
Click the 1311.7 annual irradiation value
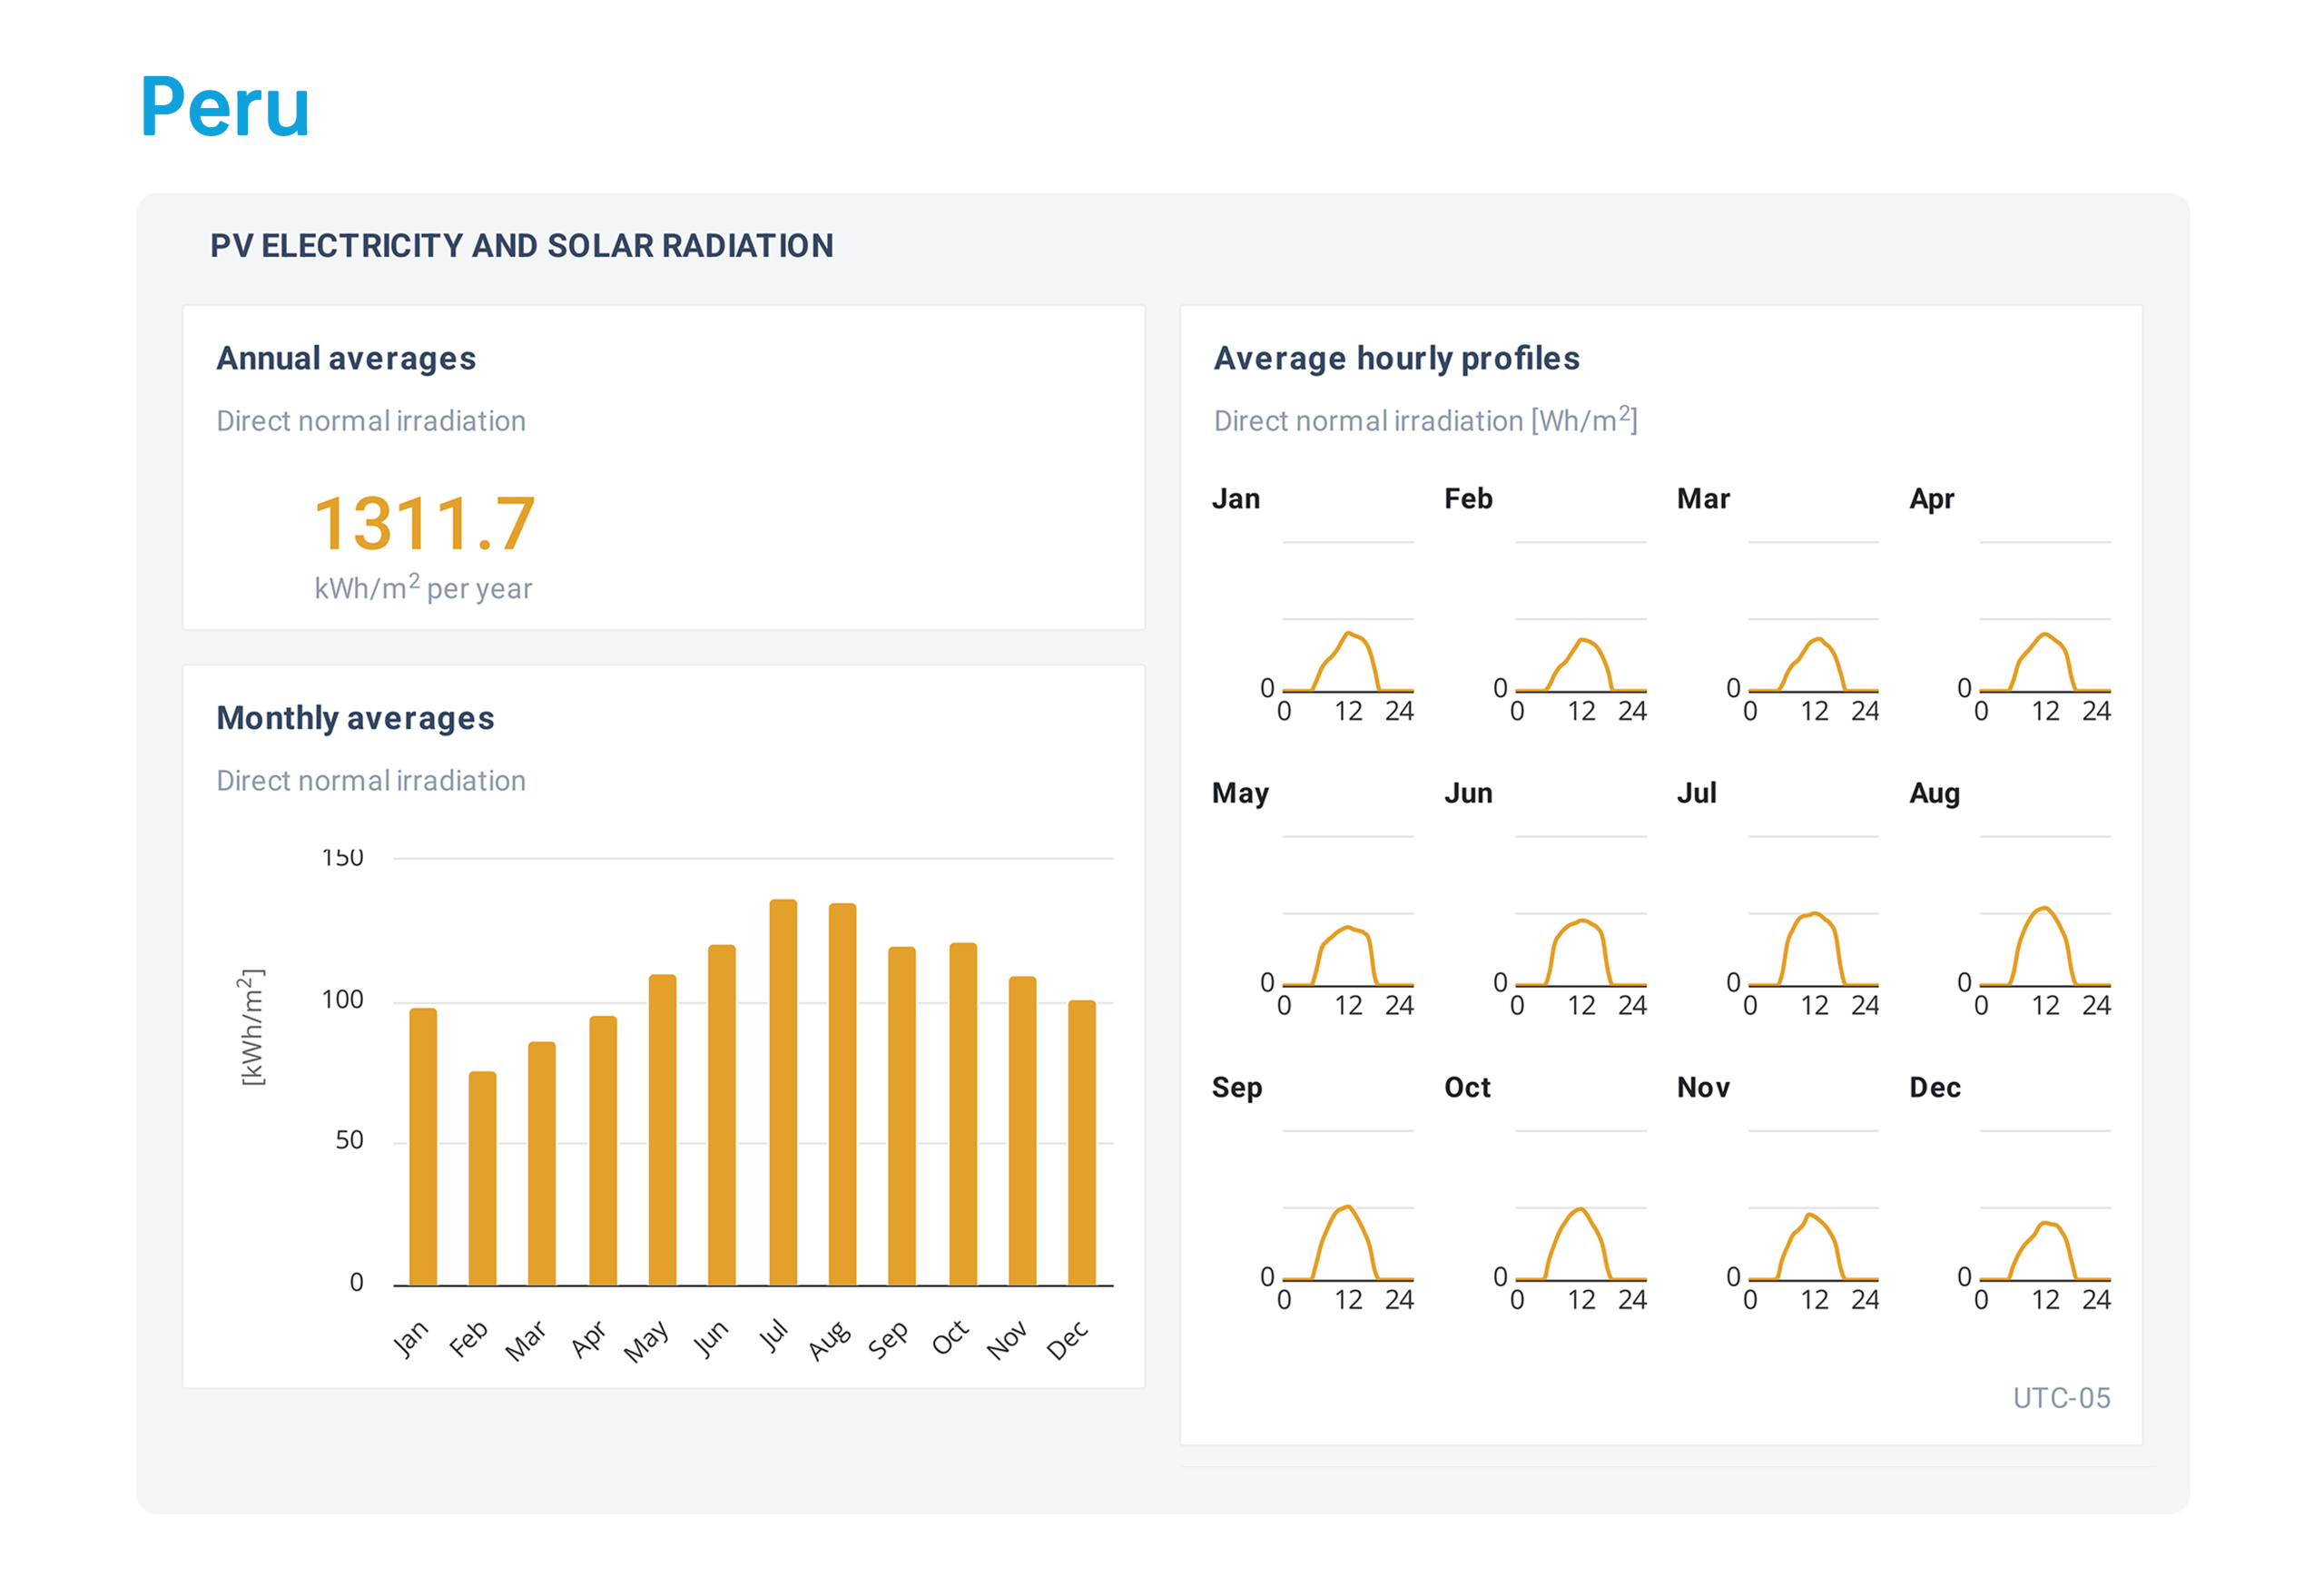[x=424, y=524]
